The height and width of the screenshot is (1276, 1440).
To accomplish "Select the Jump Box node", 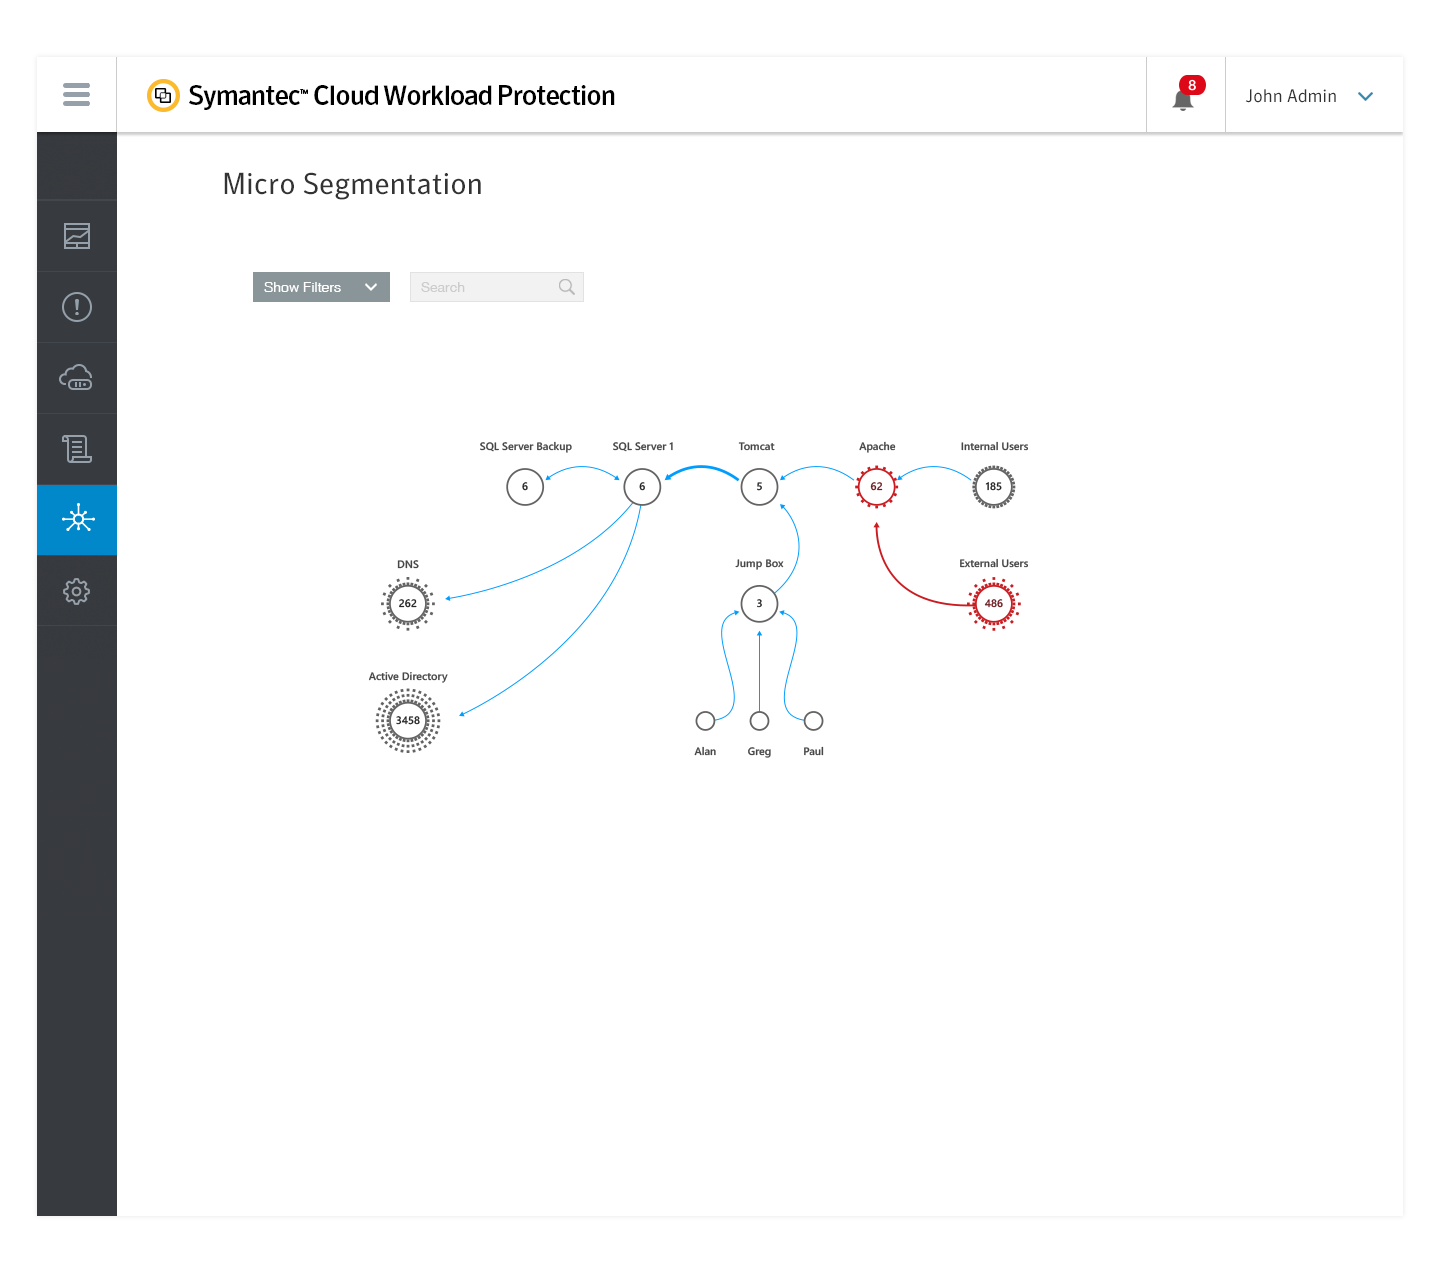I will click(x=759, y=604).
